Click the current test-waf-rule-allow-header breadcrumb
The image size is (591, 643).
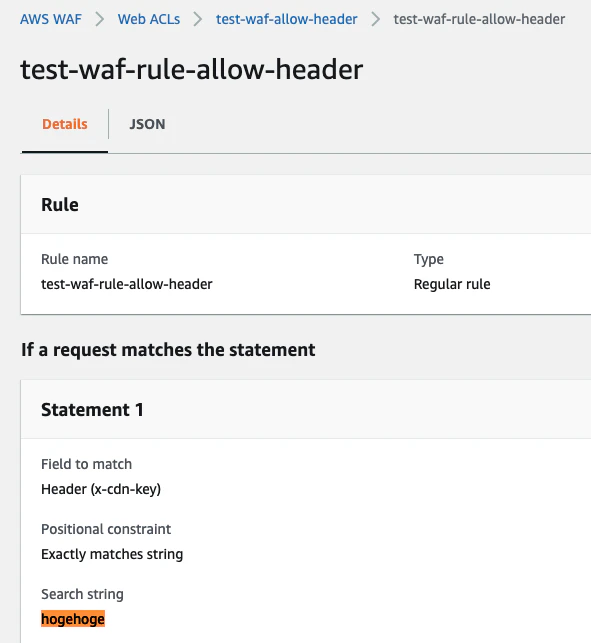pos(479,19)
